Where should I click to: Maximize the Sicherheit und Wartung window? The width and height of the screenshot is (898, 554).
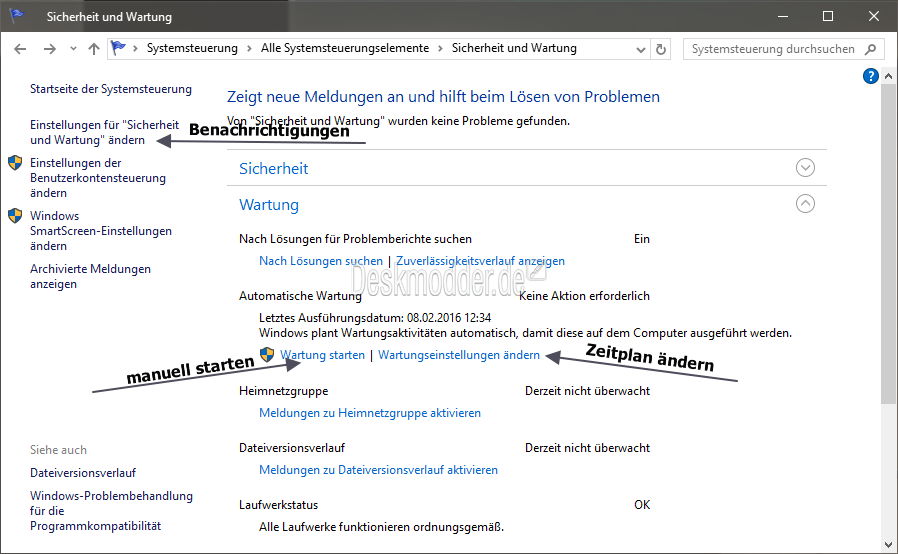pyautogui.click(x=828, y=16)
